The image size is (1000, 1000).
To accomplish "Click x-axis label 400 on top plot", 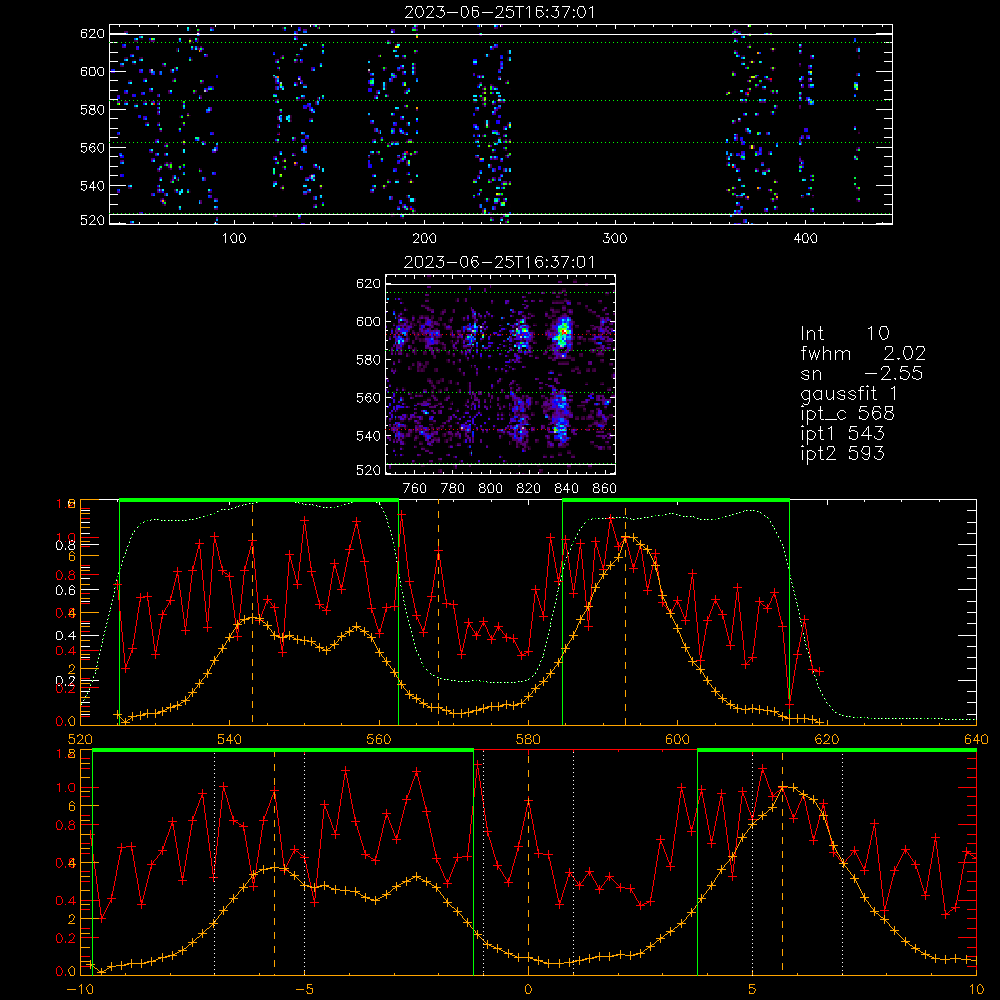I will (x=805, y=239).
